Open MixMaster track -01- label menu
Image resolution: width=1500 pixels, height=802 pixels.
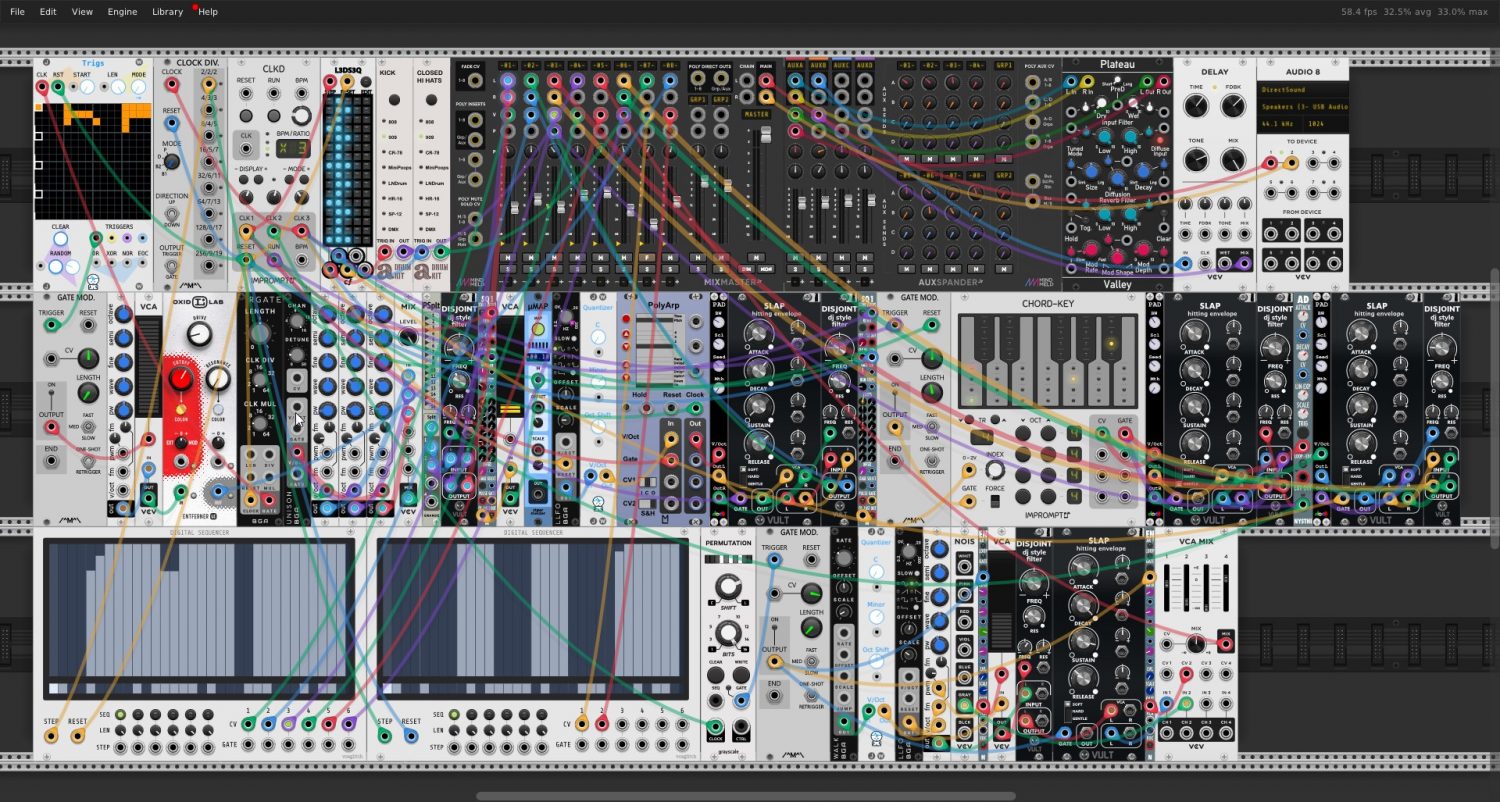[x=507, y=66]
